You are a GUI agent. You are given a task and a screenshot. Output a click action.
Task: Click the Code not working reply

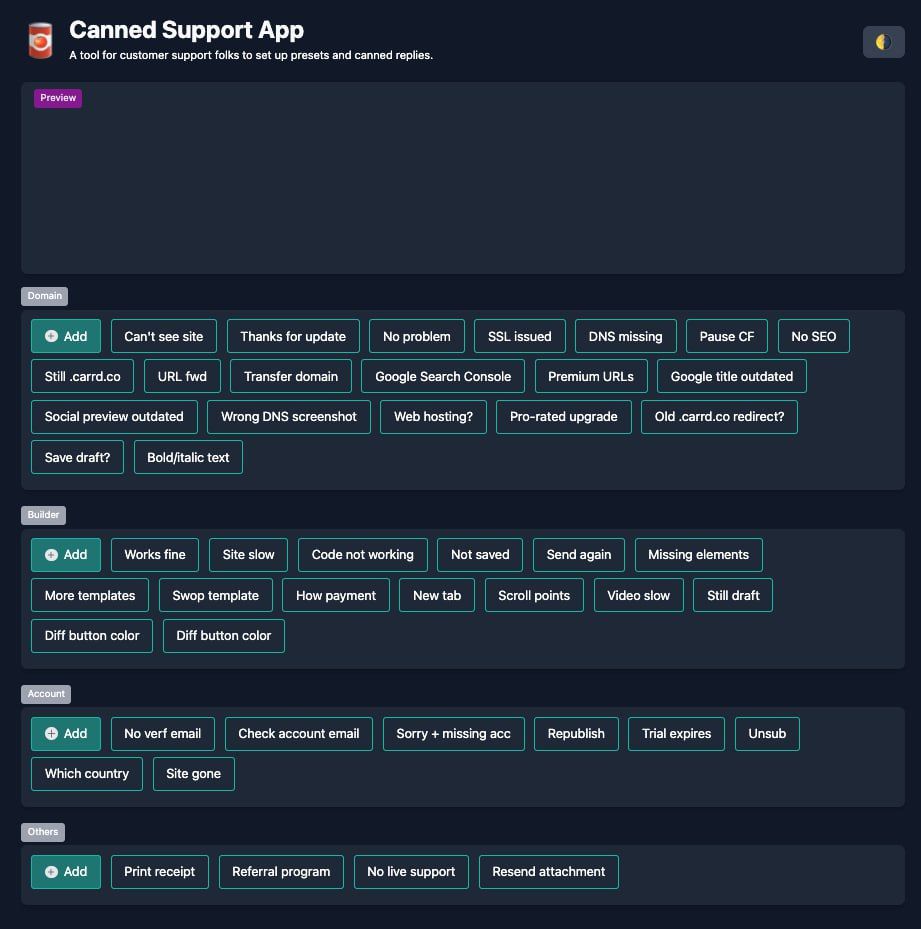pos(363,555)
